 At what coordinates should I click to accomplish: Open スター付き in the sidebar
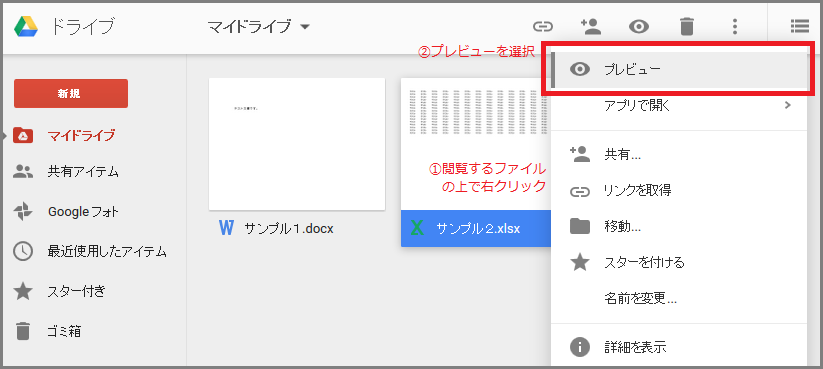tap(77, 291)
